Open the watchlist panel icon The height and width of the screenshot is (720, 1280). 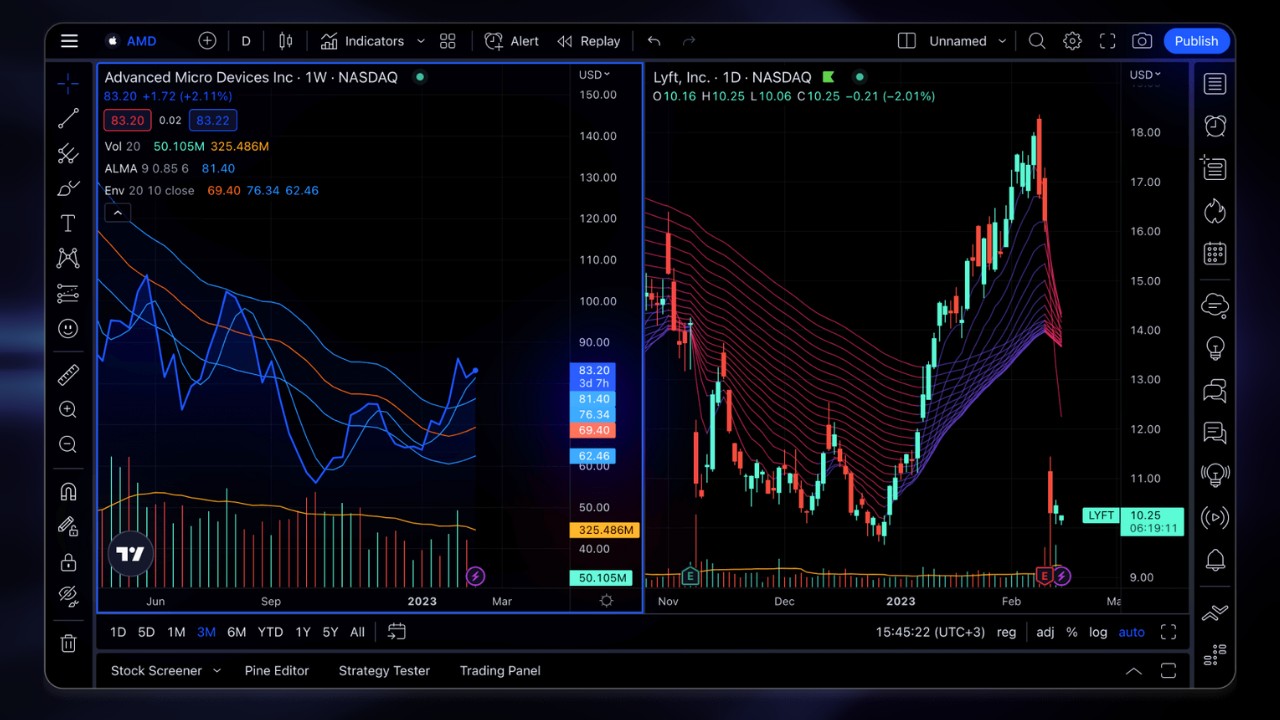[1215, 84]
